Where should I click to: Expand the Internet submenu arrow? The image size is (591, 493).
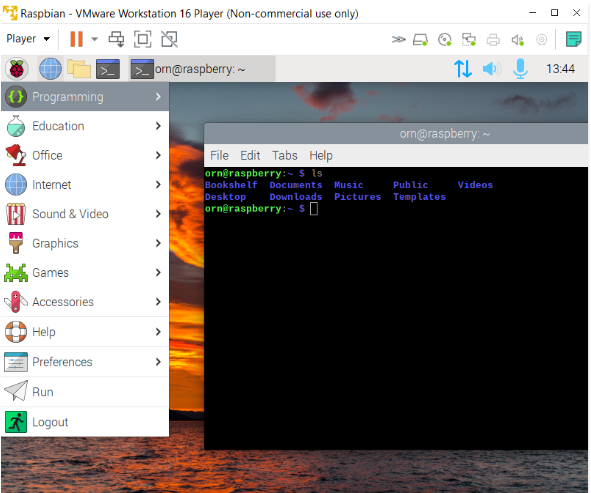(x=158, y=185)
